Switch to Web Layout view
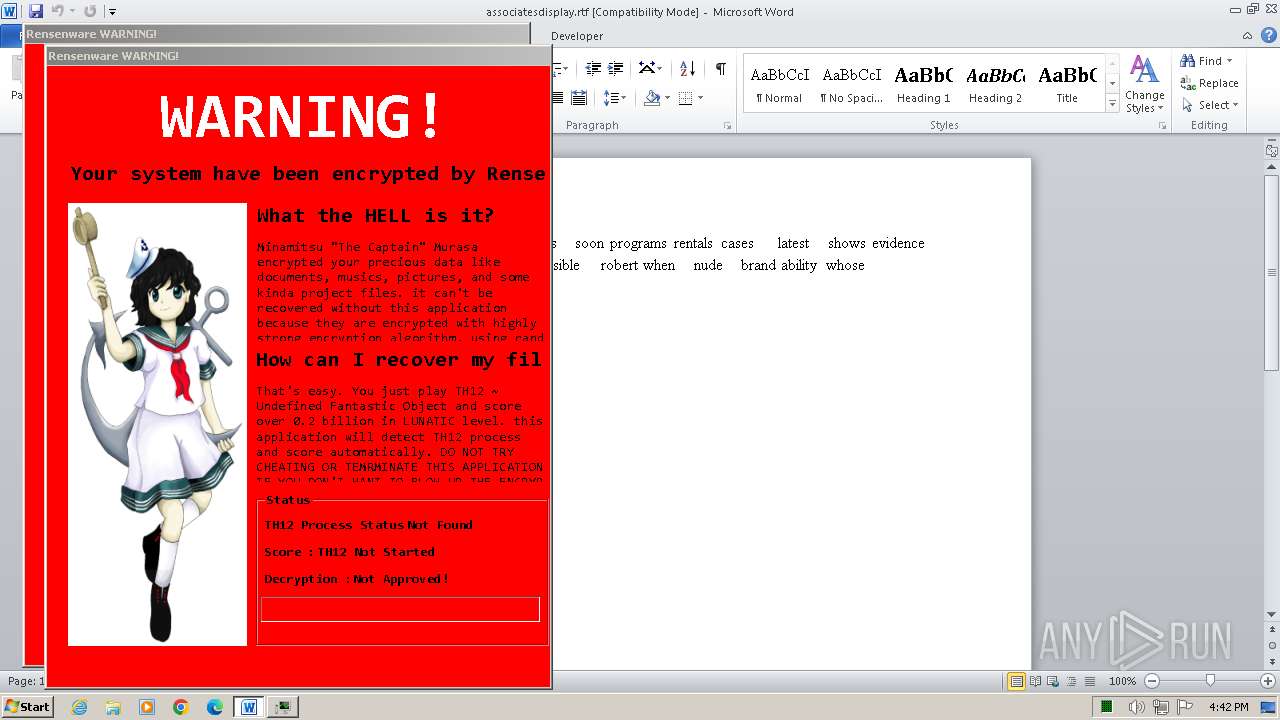 pos(1053,681)
